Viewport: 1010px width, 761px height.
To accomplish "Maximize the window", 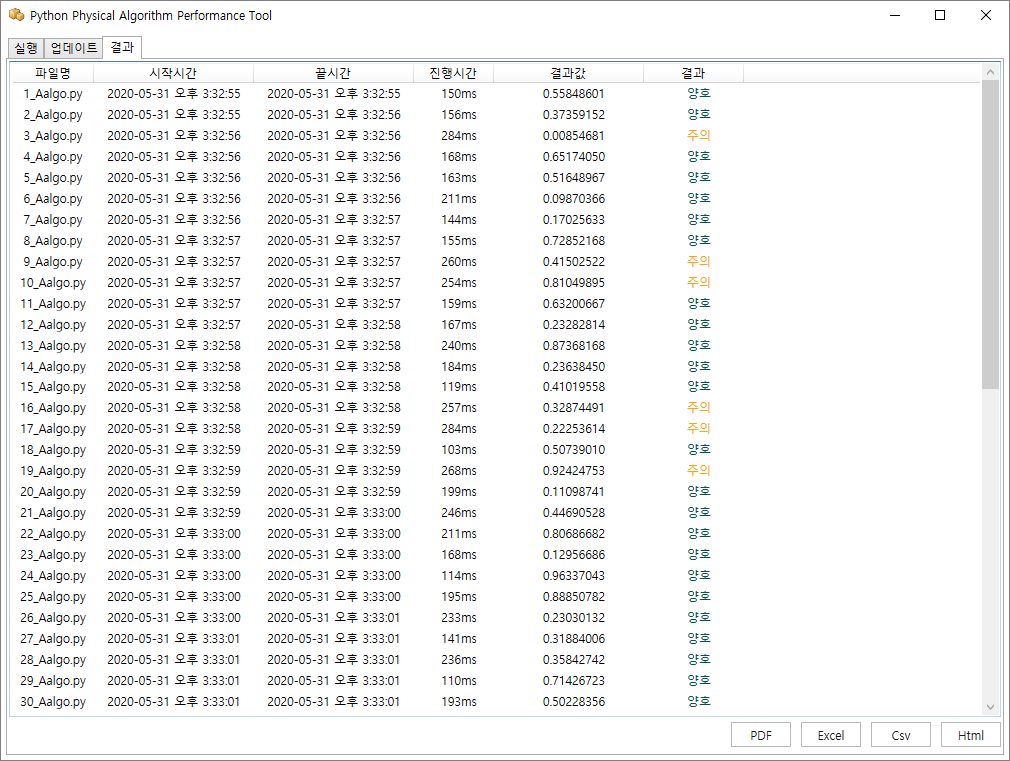I will point(940,15).
